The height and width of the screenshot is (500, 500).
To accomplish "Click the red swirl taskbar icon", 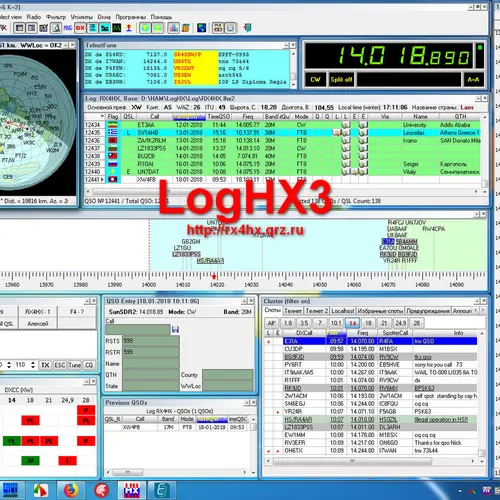I will tap(101, 490).
